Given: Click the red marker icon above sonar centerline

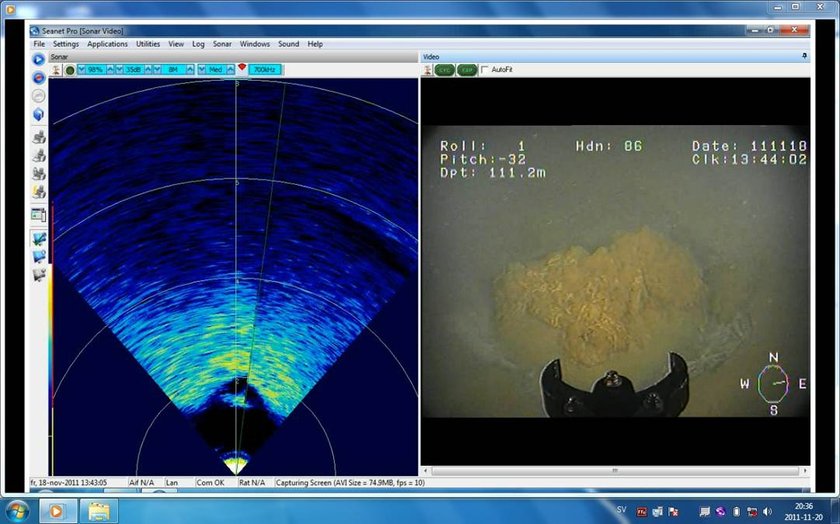Looking at the screenshot, I should point(242,68).
